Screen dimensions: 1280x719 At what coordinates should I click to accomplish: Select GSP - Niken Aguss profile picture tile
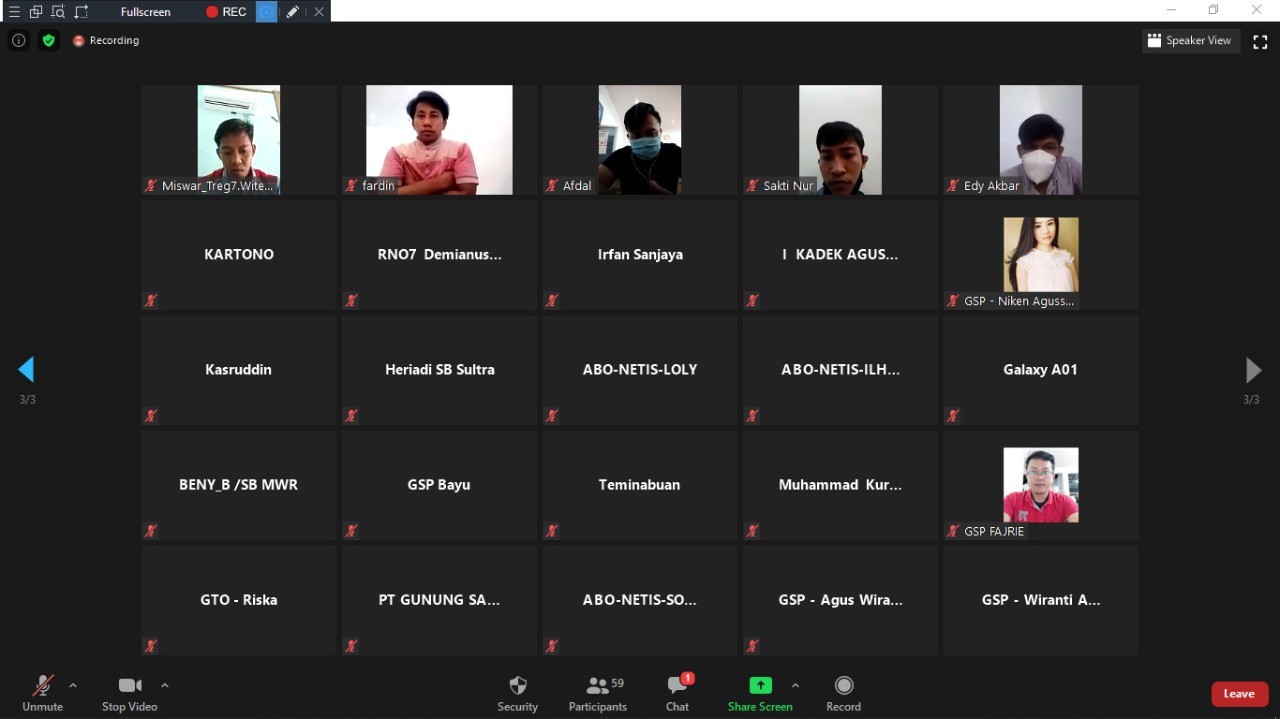coord(1041,254)
